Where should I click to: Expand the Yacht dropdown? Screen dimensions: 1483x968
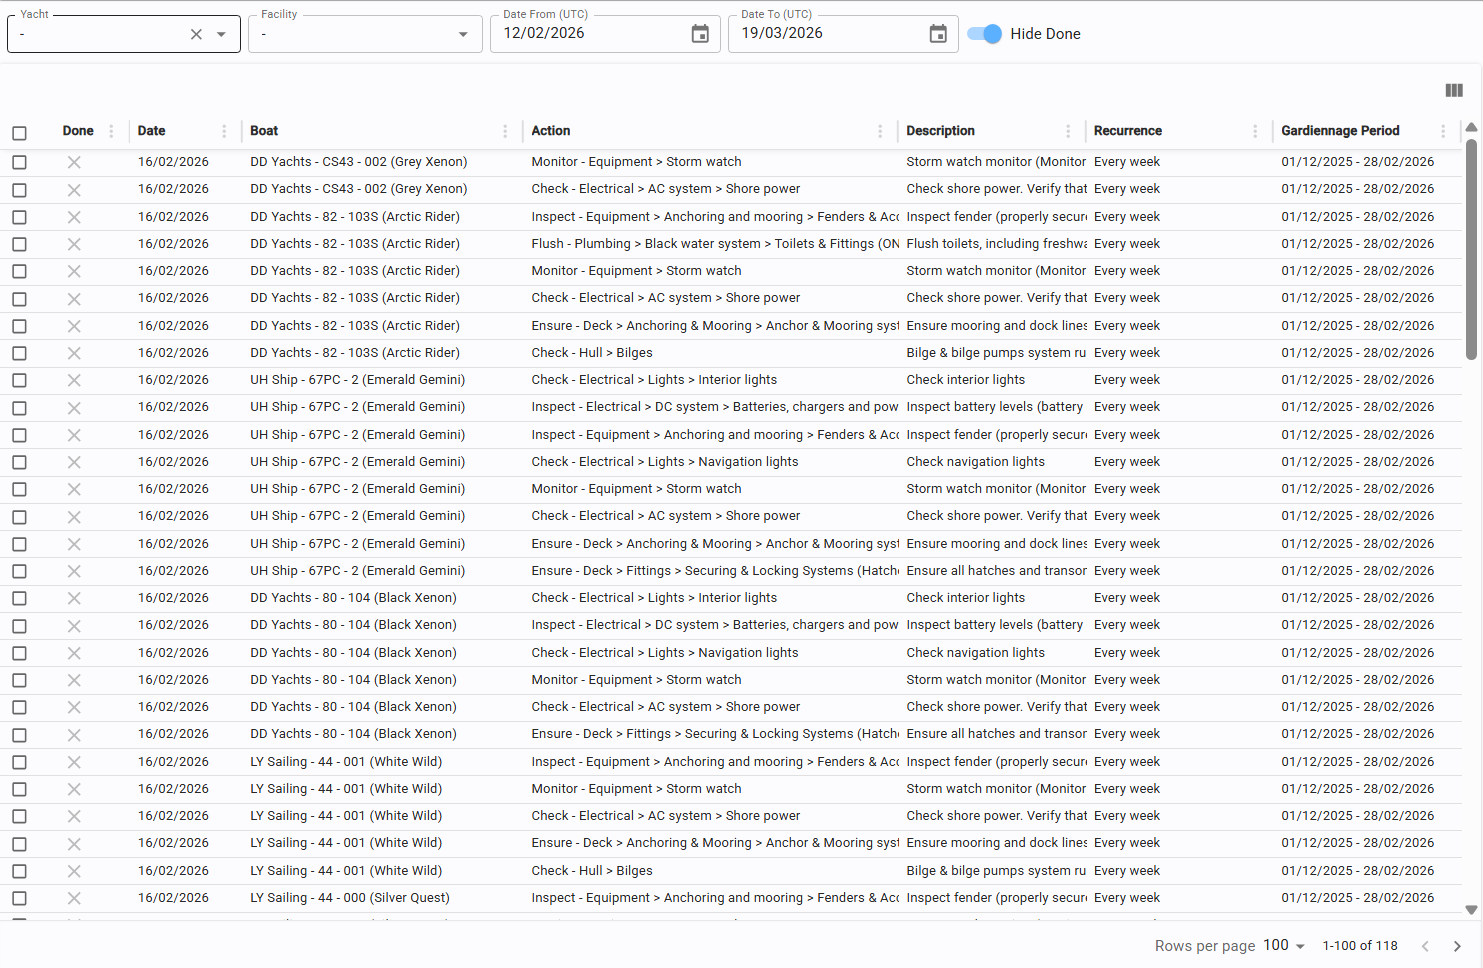coord(221,34)
